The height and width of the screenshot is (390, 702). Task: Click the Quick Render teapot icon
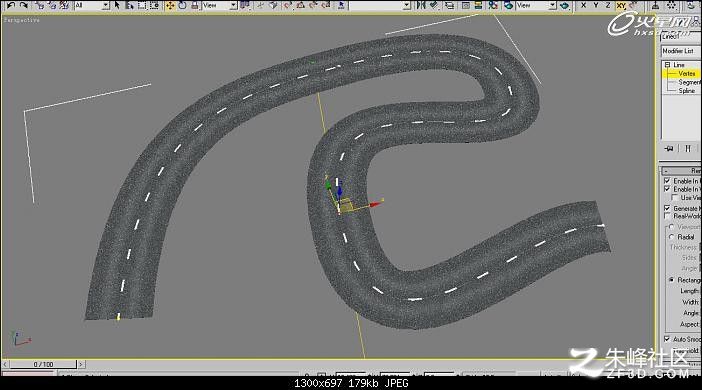564,6
